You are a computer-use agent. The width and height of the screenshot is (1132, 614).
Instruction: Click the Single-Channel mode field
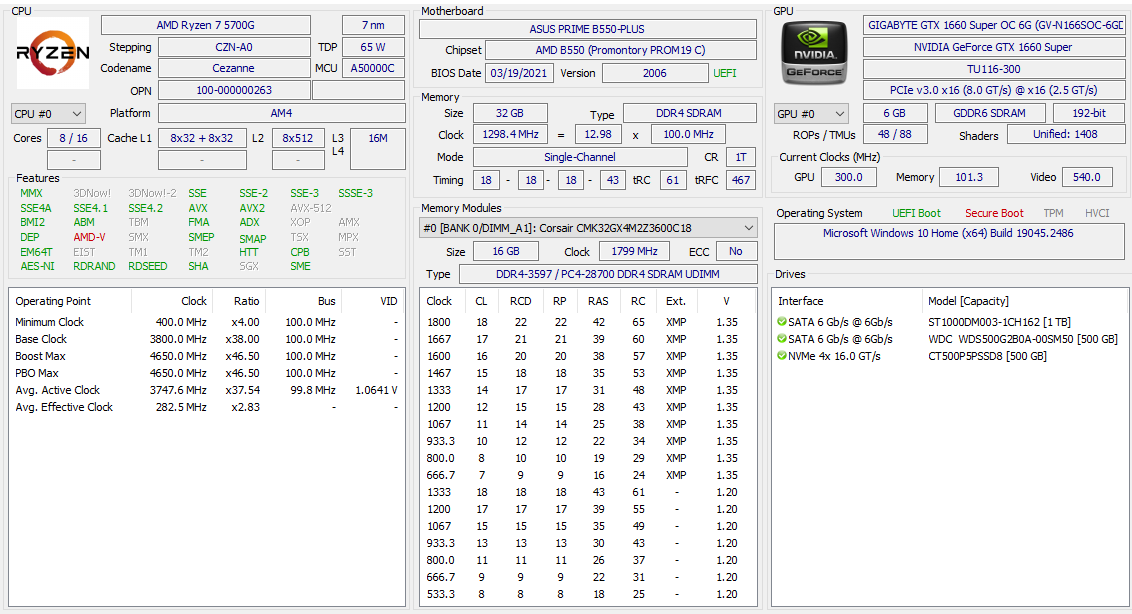(x=580, y=157)
